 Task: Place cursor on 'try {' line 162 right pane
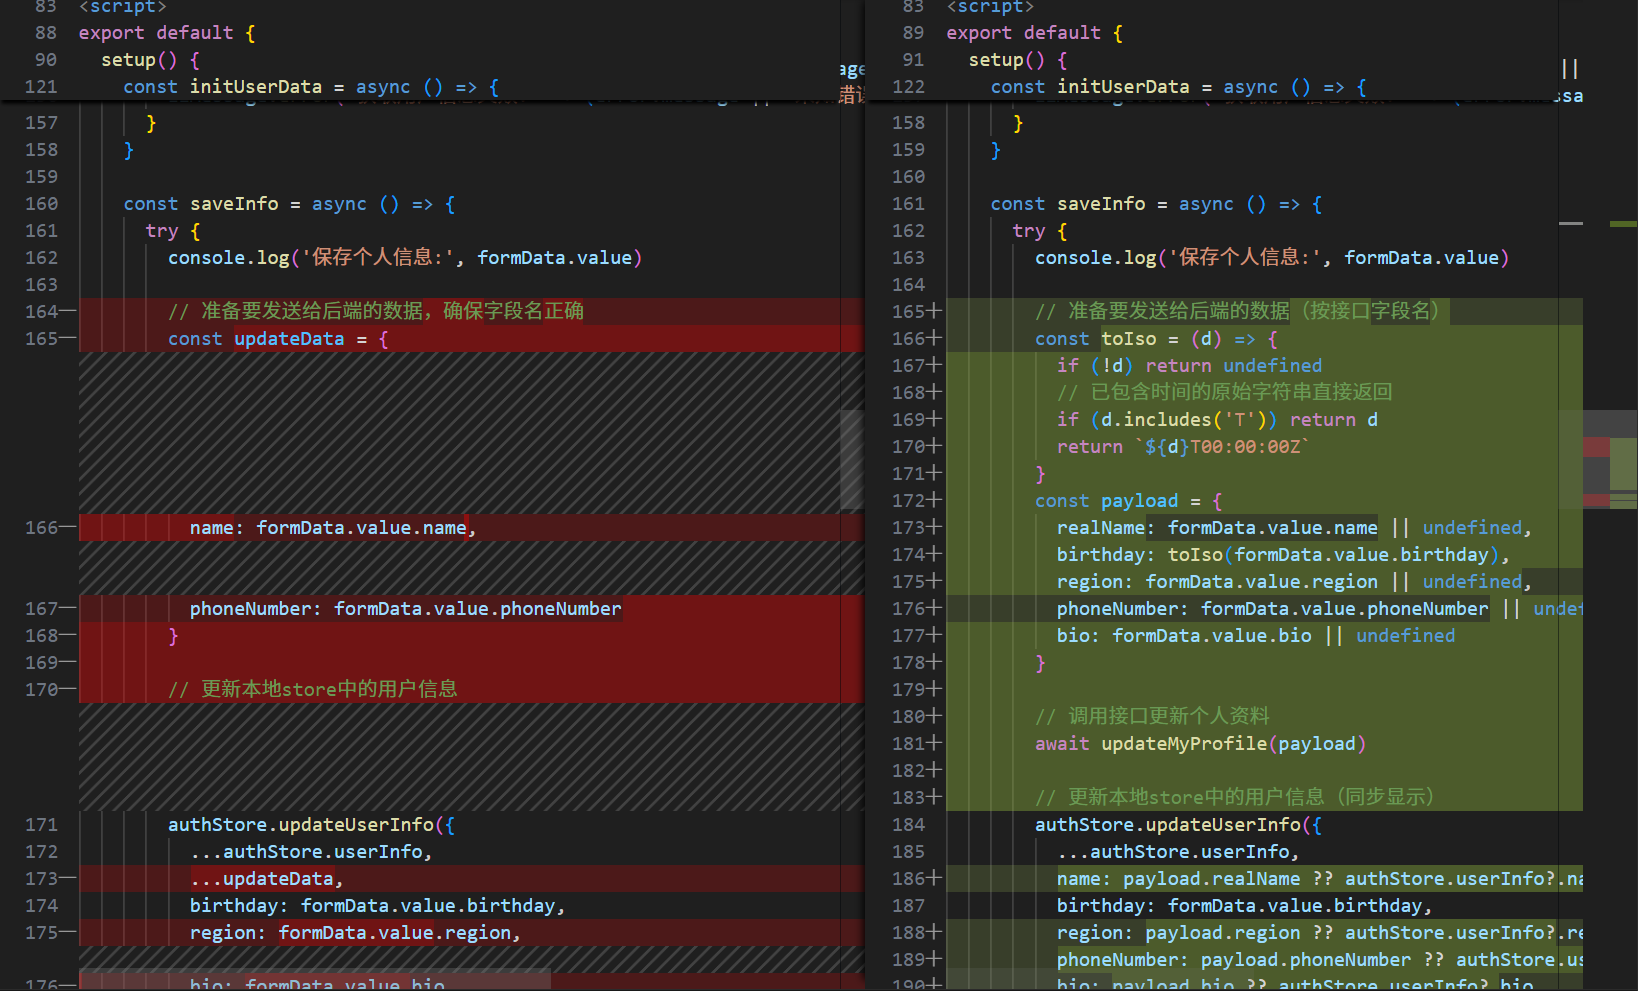(x=1040, y=231)
